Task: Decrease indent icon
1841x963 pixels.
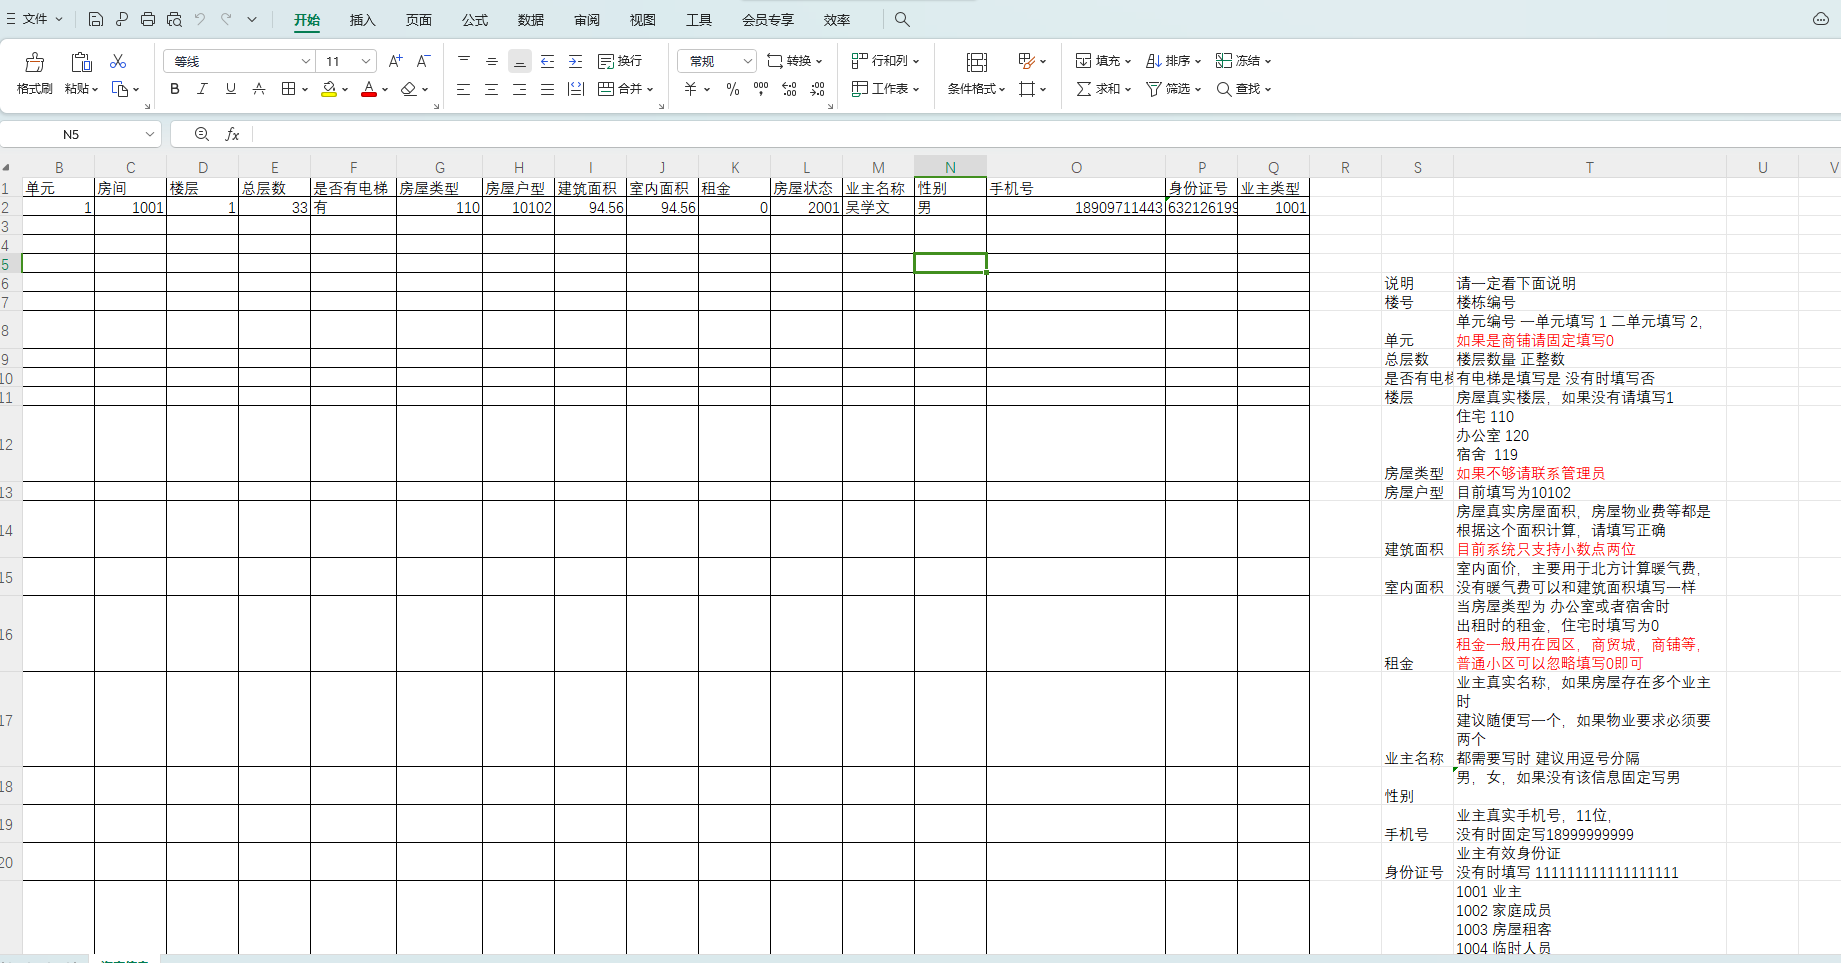Action: click(548, 61)
